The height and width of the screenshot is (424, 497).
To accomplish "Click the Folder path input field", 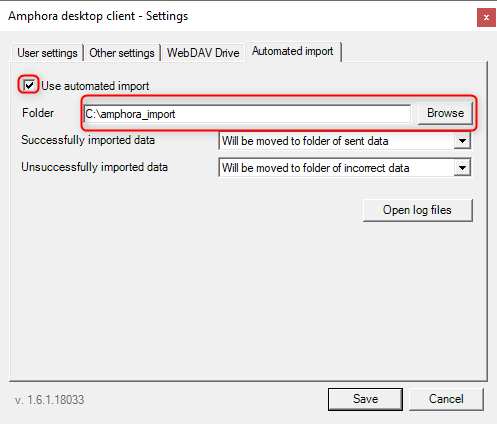I will (247, 114).
